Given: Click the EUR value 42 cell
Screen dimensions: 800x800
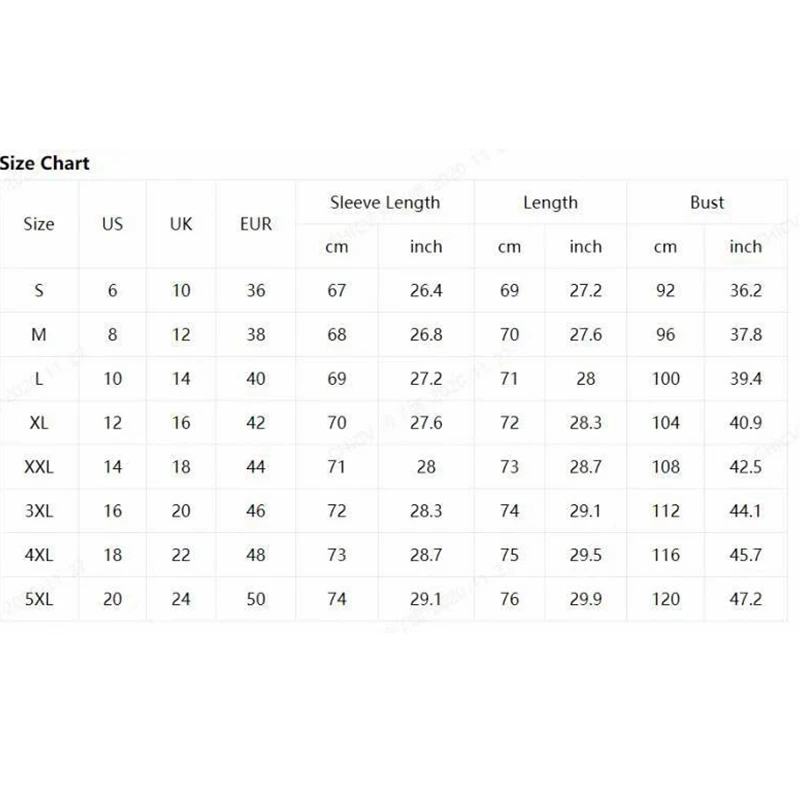Looking at the screenshot, I should (256, 423).
